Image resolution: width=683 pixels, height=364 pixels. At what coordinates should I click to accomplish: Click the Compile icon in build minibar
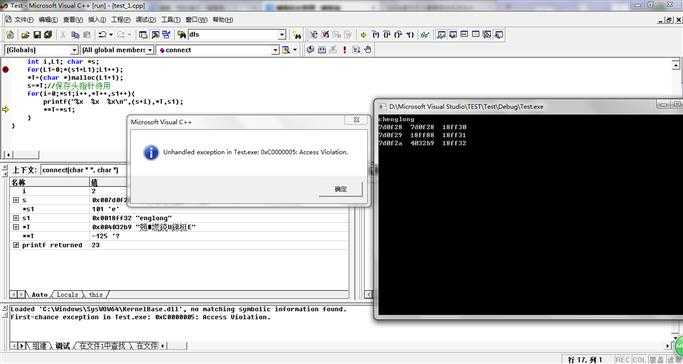(310, 50)
